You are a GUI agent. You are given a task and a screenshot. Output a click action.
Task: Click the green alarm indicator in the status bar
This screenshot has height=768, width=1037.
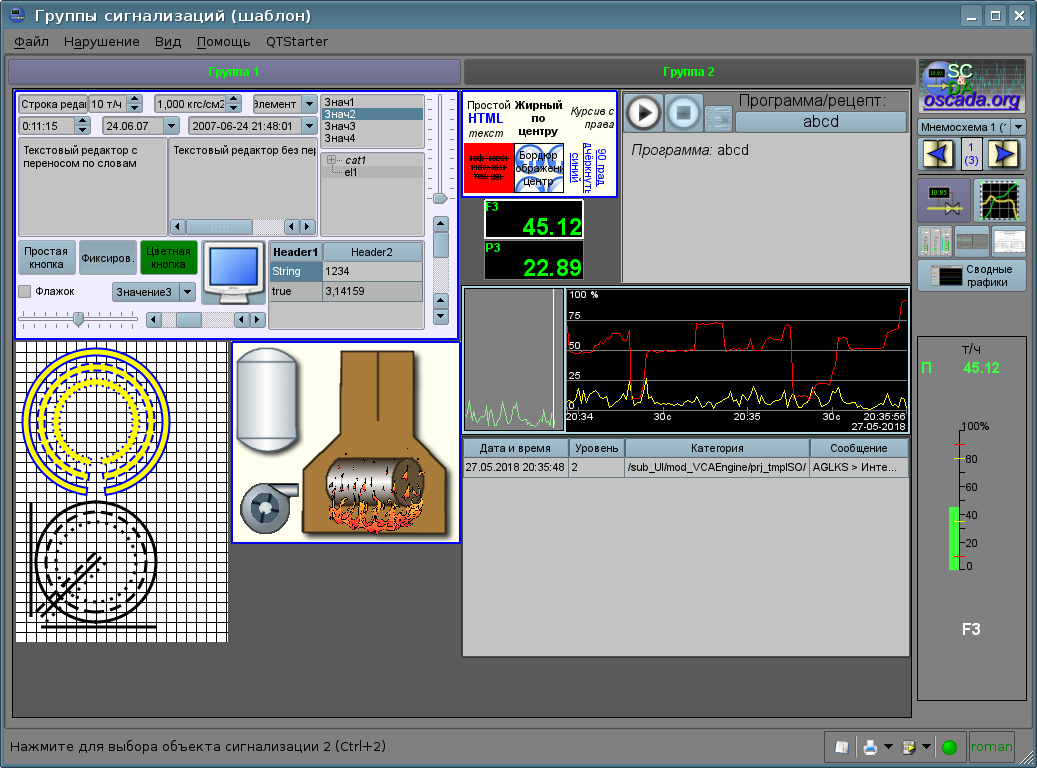coord(949,747)
